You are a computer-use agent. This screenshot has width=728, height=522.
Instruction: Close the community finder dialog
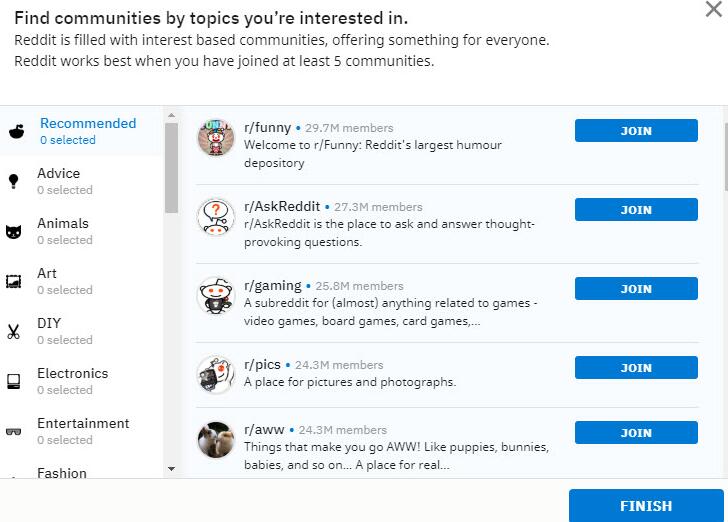(714, 8)
